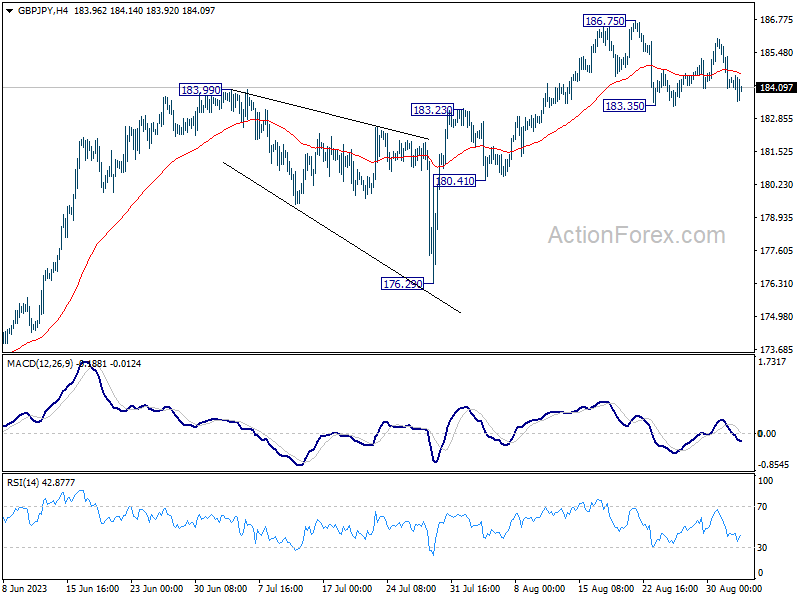Select the MACD(12,26,9) indicator label
800x600 pixels.
(40, 364)
